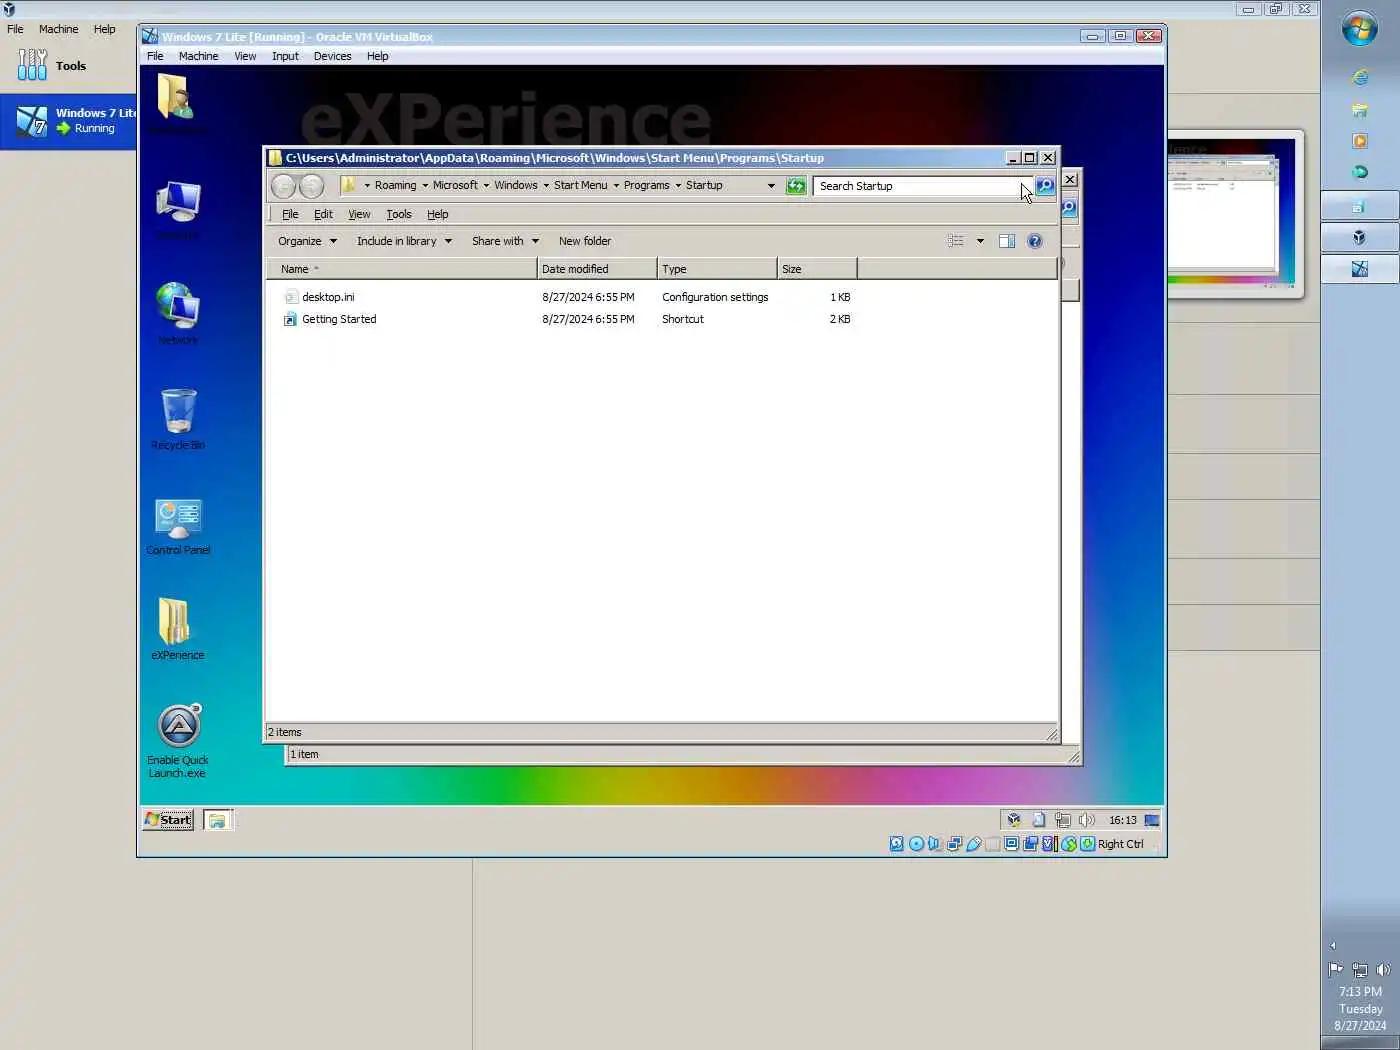Open the Explorer Tools menu
The width and height of the screenshot is (1400, 1050).
(399, 214)
